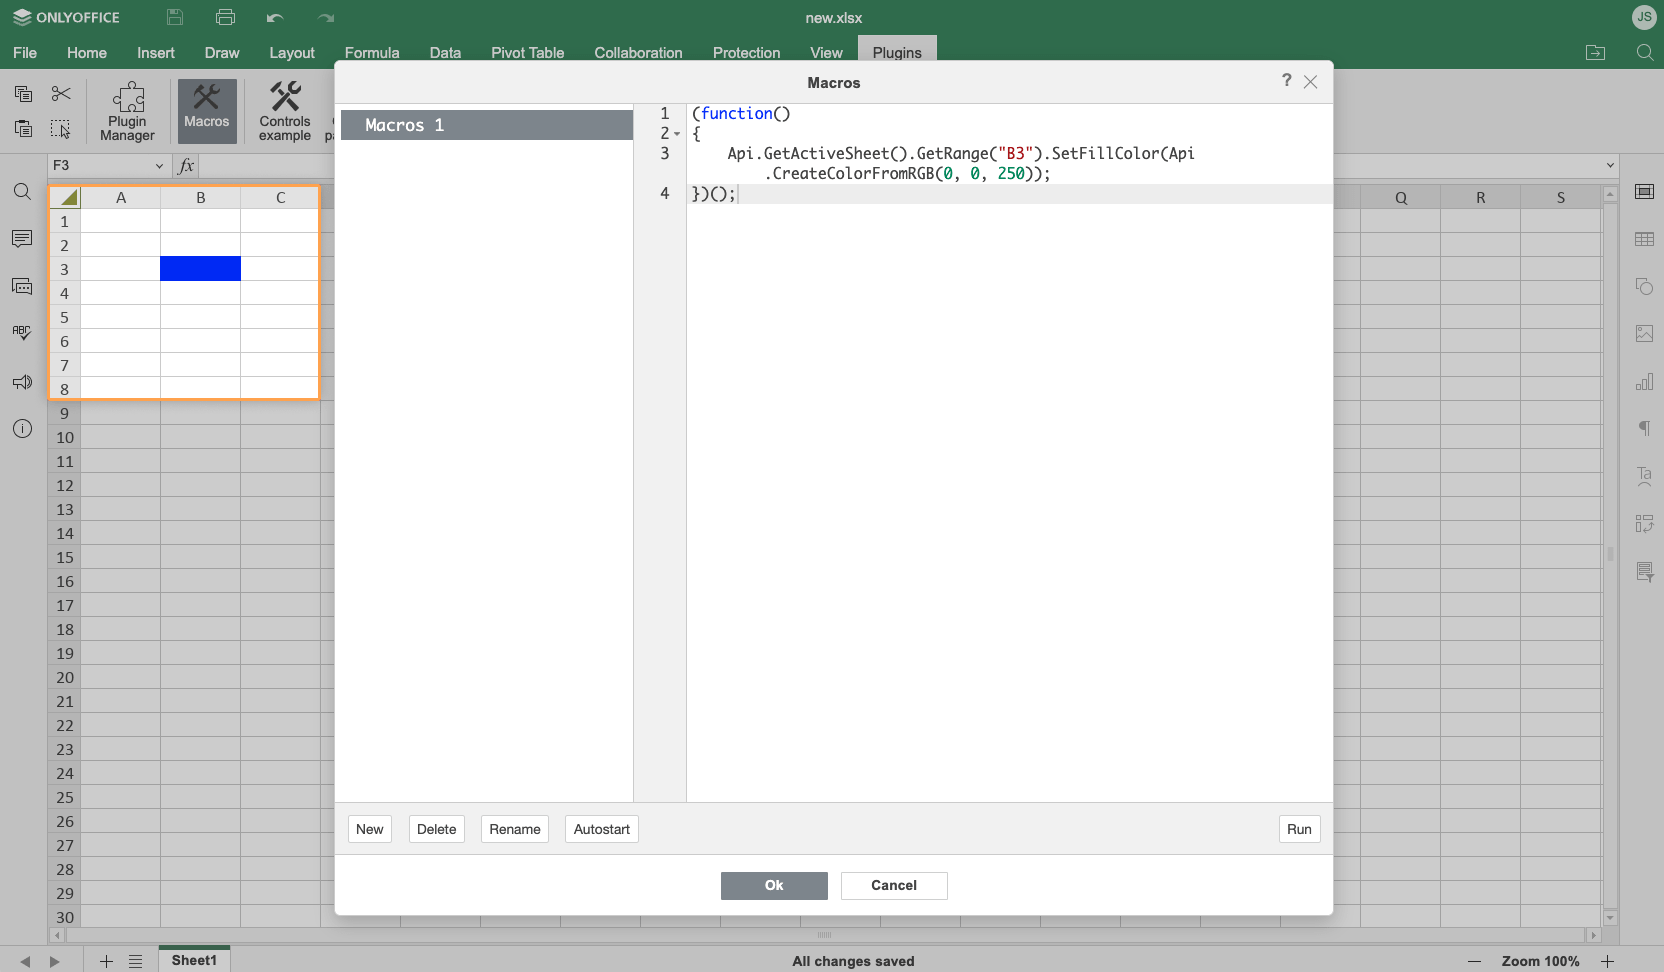Image resolution: width=1664 pixels, height=972 pixels.
Task: Open the Spell checking panel
Action: tap(22, 333)
